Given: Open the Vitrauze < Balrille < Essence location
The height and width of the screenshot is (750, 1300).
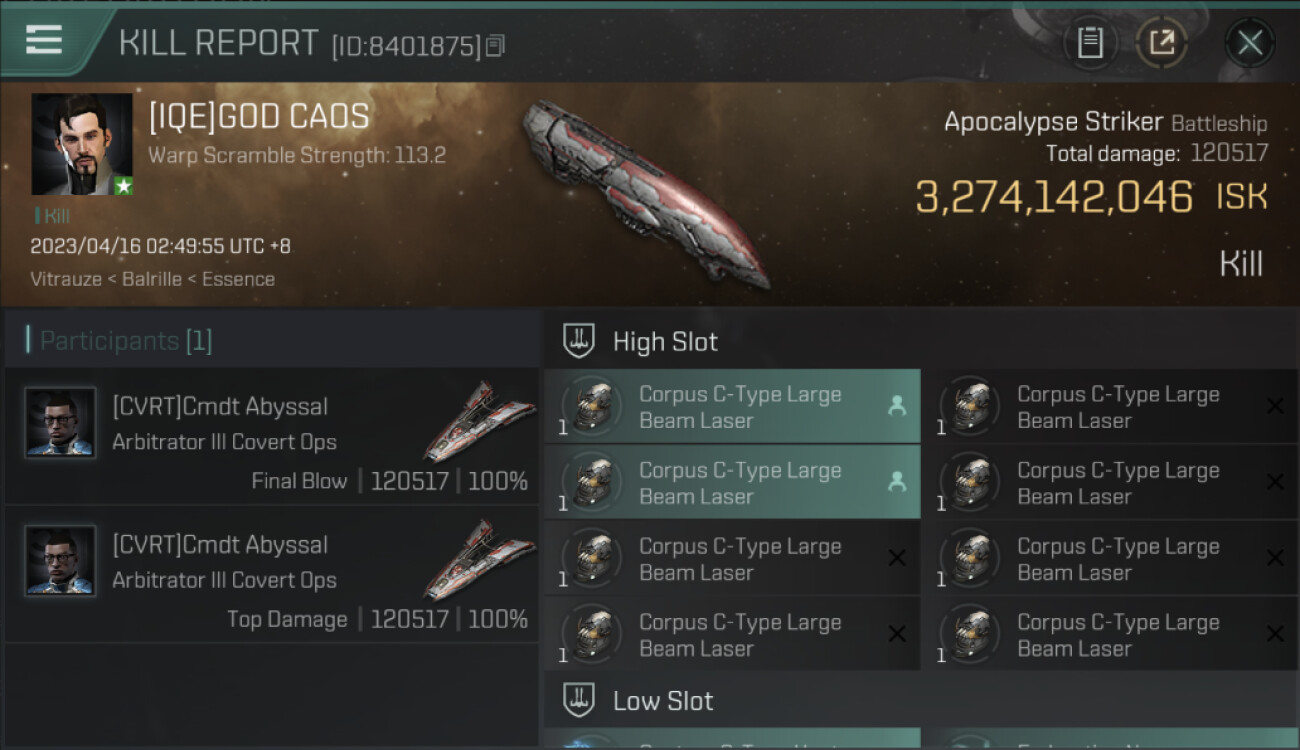Looking at the screenshot, I should point(152,279).
